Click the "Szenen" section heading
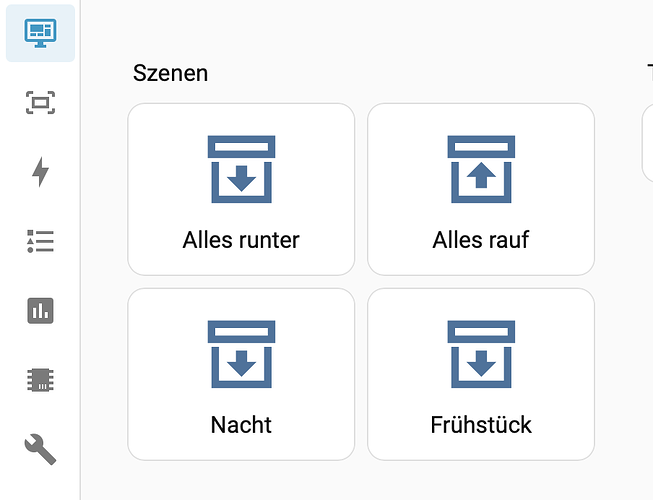This screenshot has width=653, height=500. [x=170, y=73]
